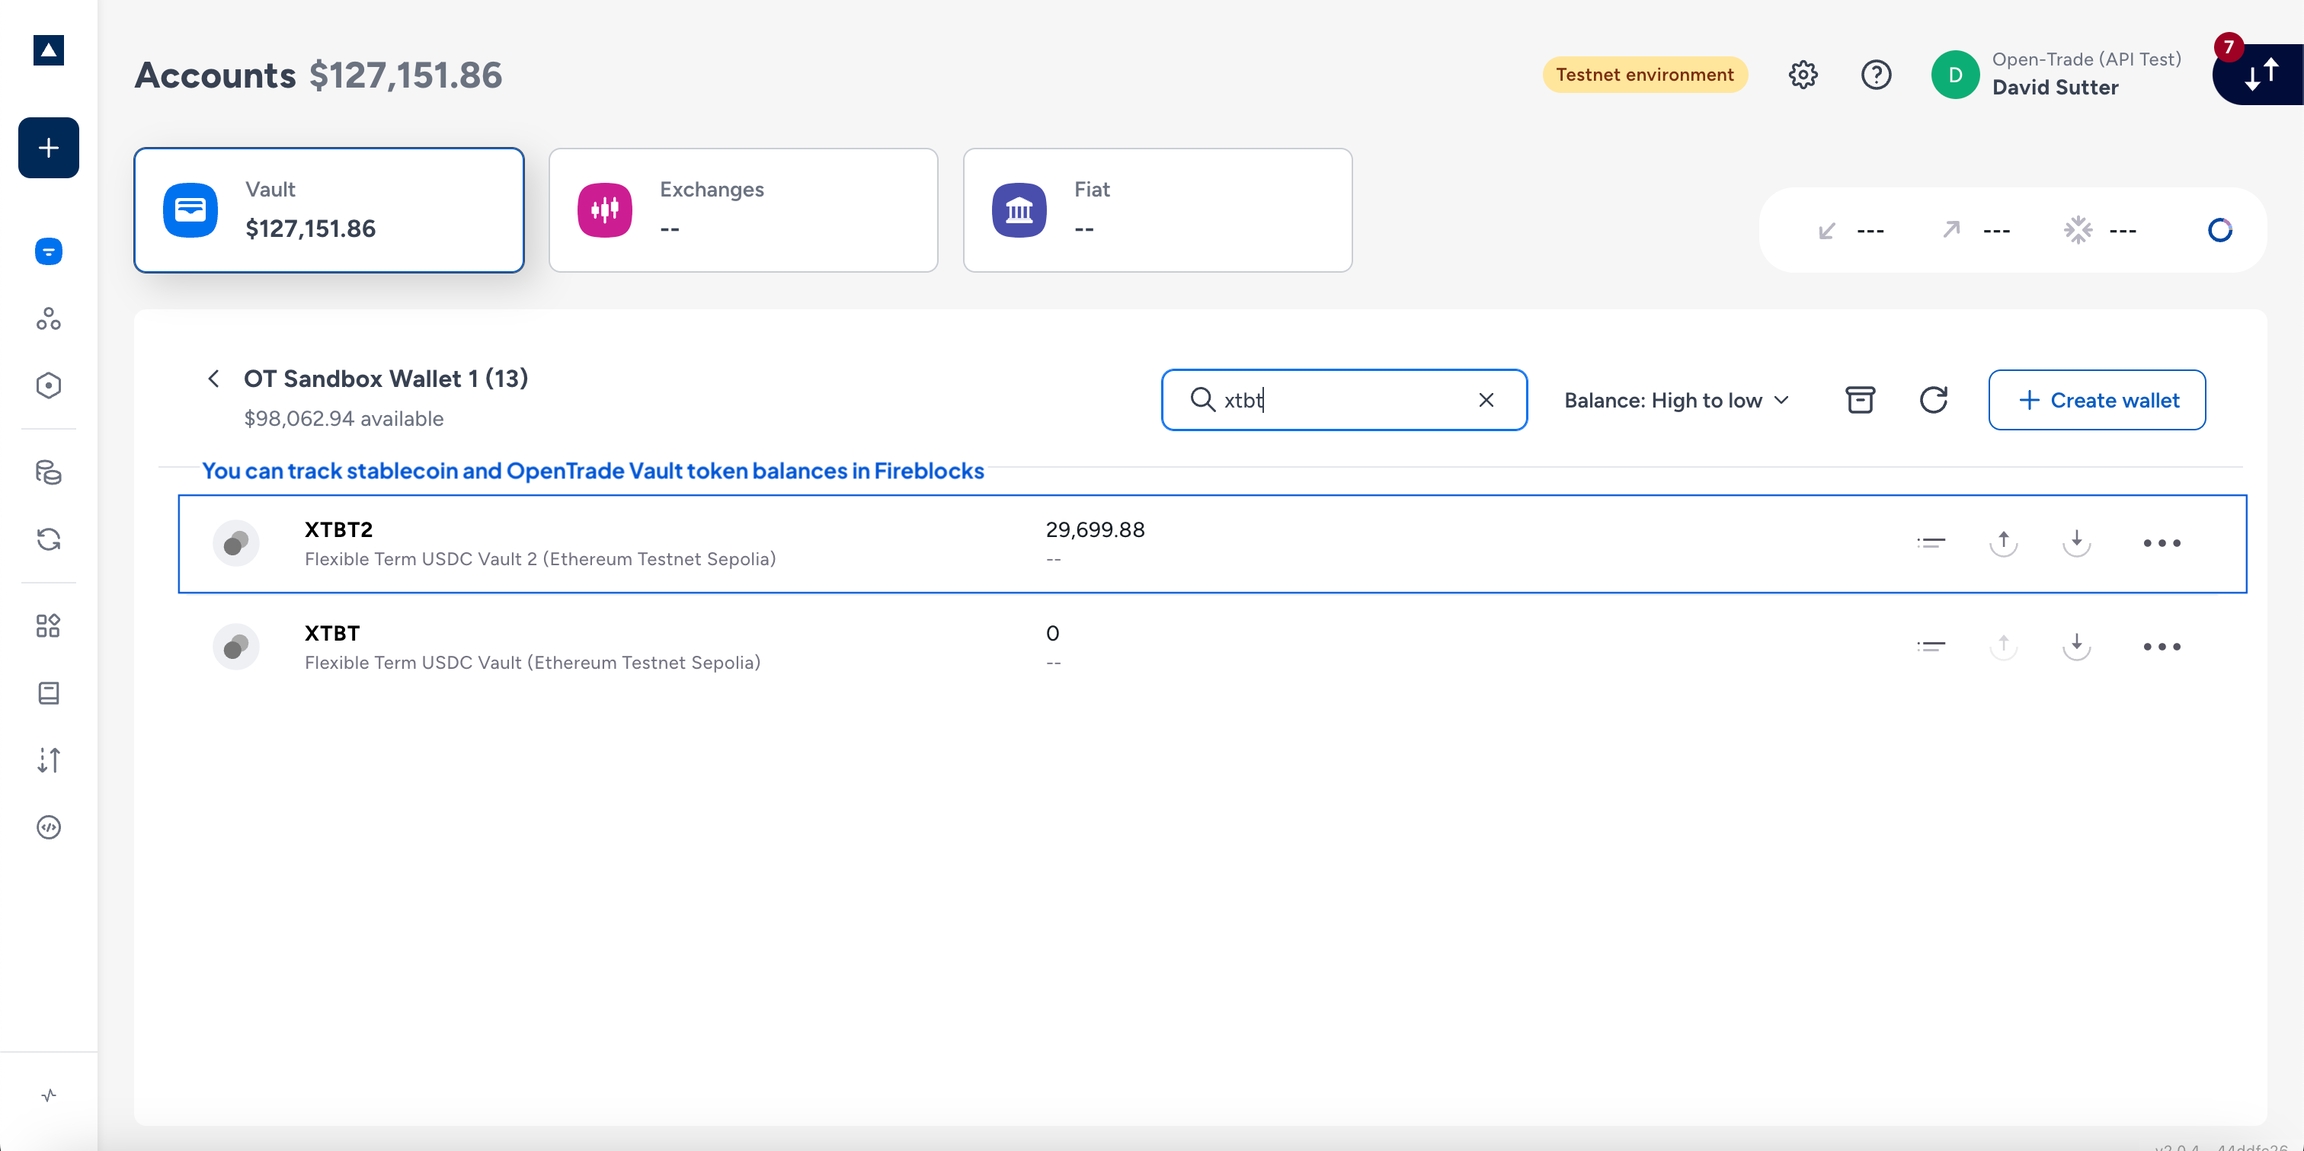The width and height of the screenshot is (2304, 1151).
Task: Click the Create wallet button
Action: click(x=2097, y=400)
